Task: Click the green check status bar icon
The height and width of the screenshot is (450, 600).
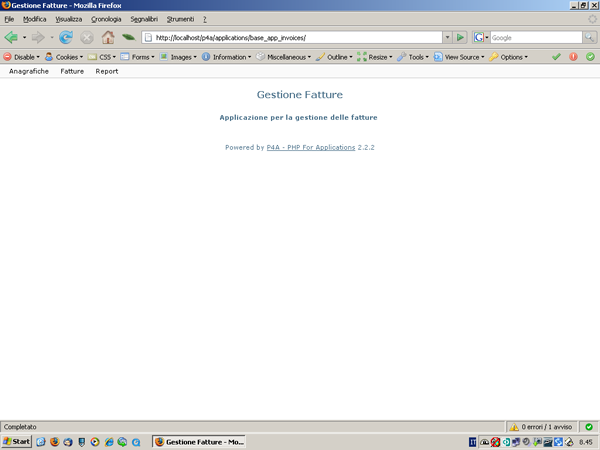Action: tap(589, 427)
